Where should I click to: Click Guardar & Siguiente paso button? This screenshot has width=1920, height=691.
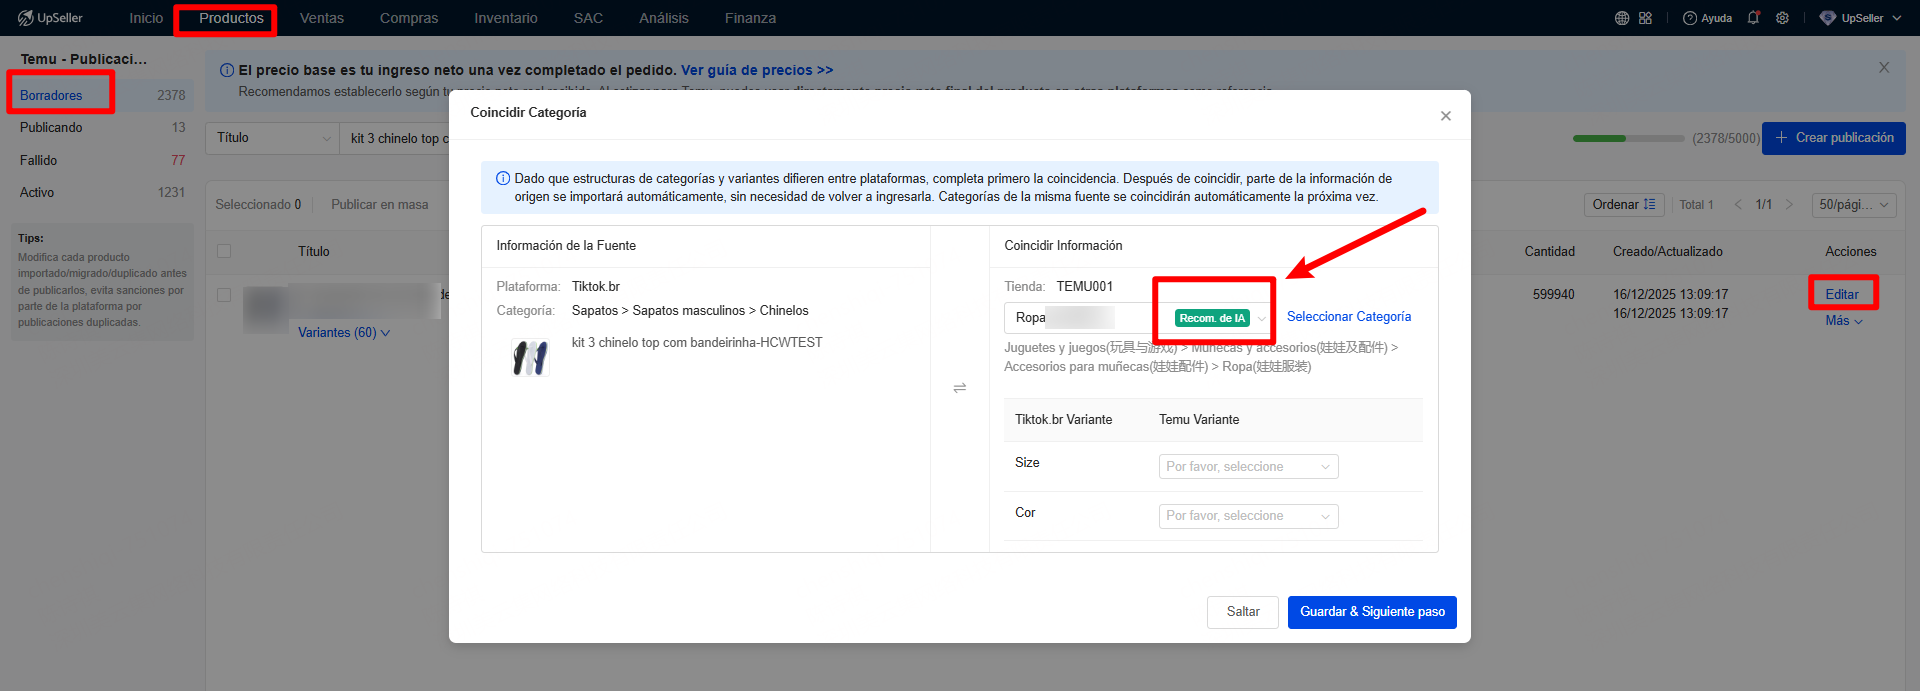click(x=1371, y=612)
